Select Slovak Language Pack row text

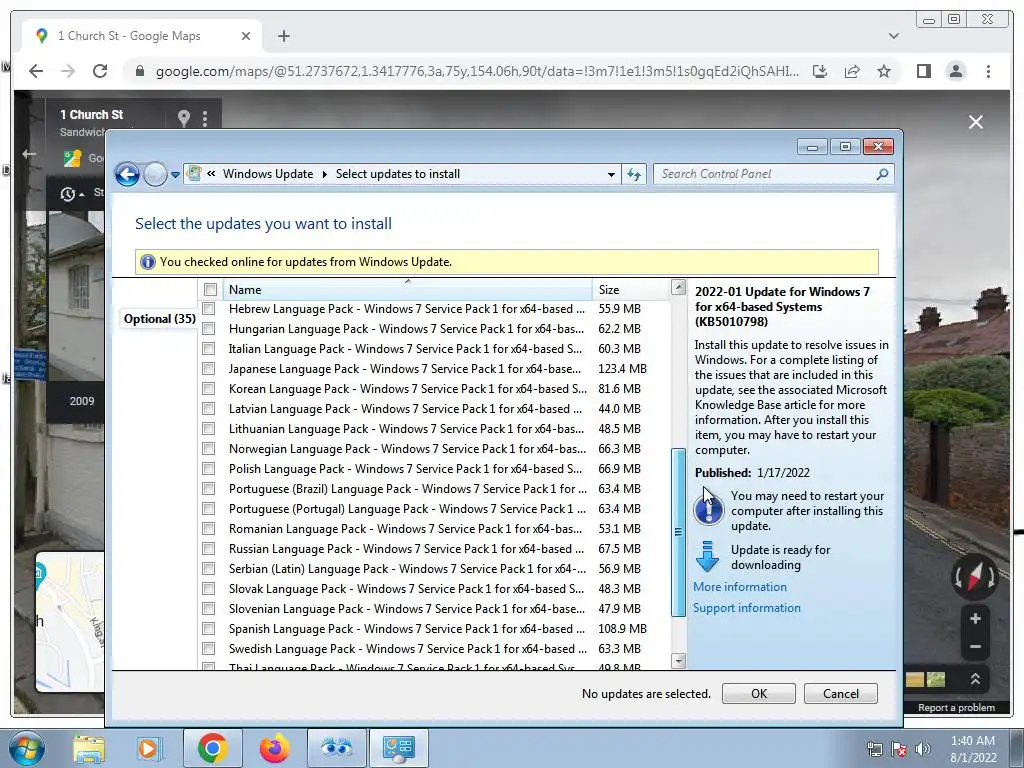tap(406, 588)
